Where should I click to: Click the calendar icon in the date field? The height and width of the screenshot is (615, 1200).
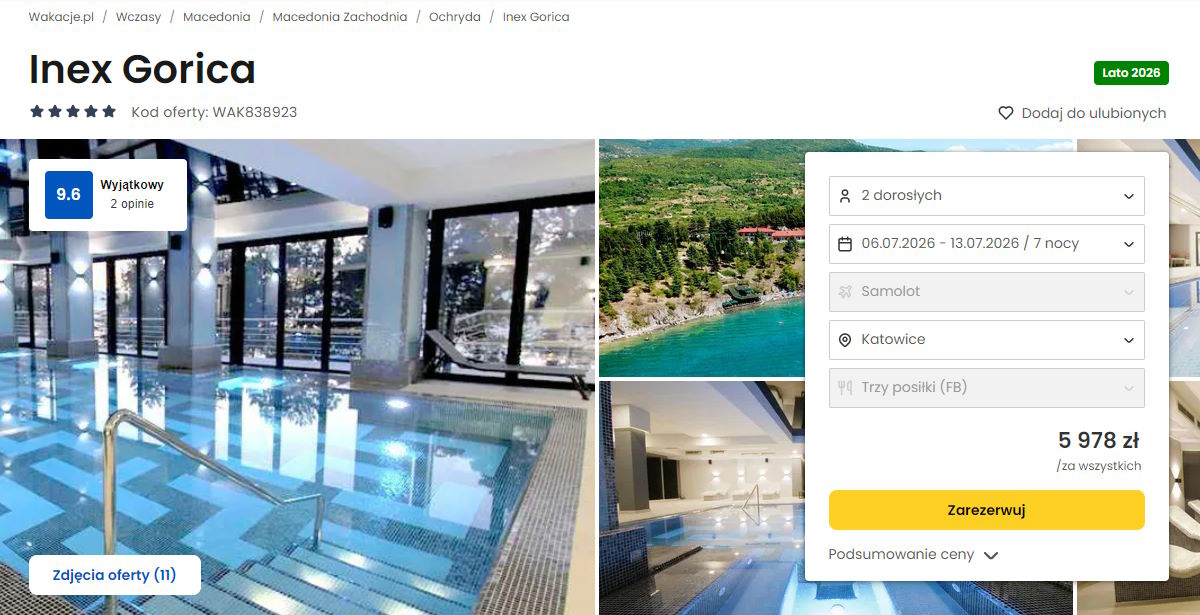coord(845,244)
